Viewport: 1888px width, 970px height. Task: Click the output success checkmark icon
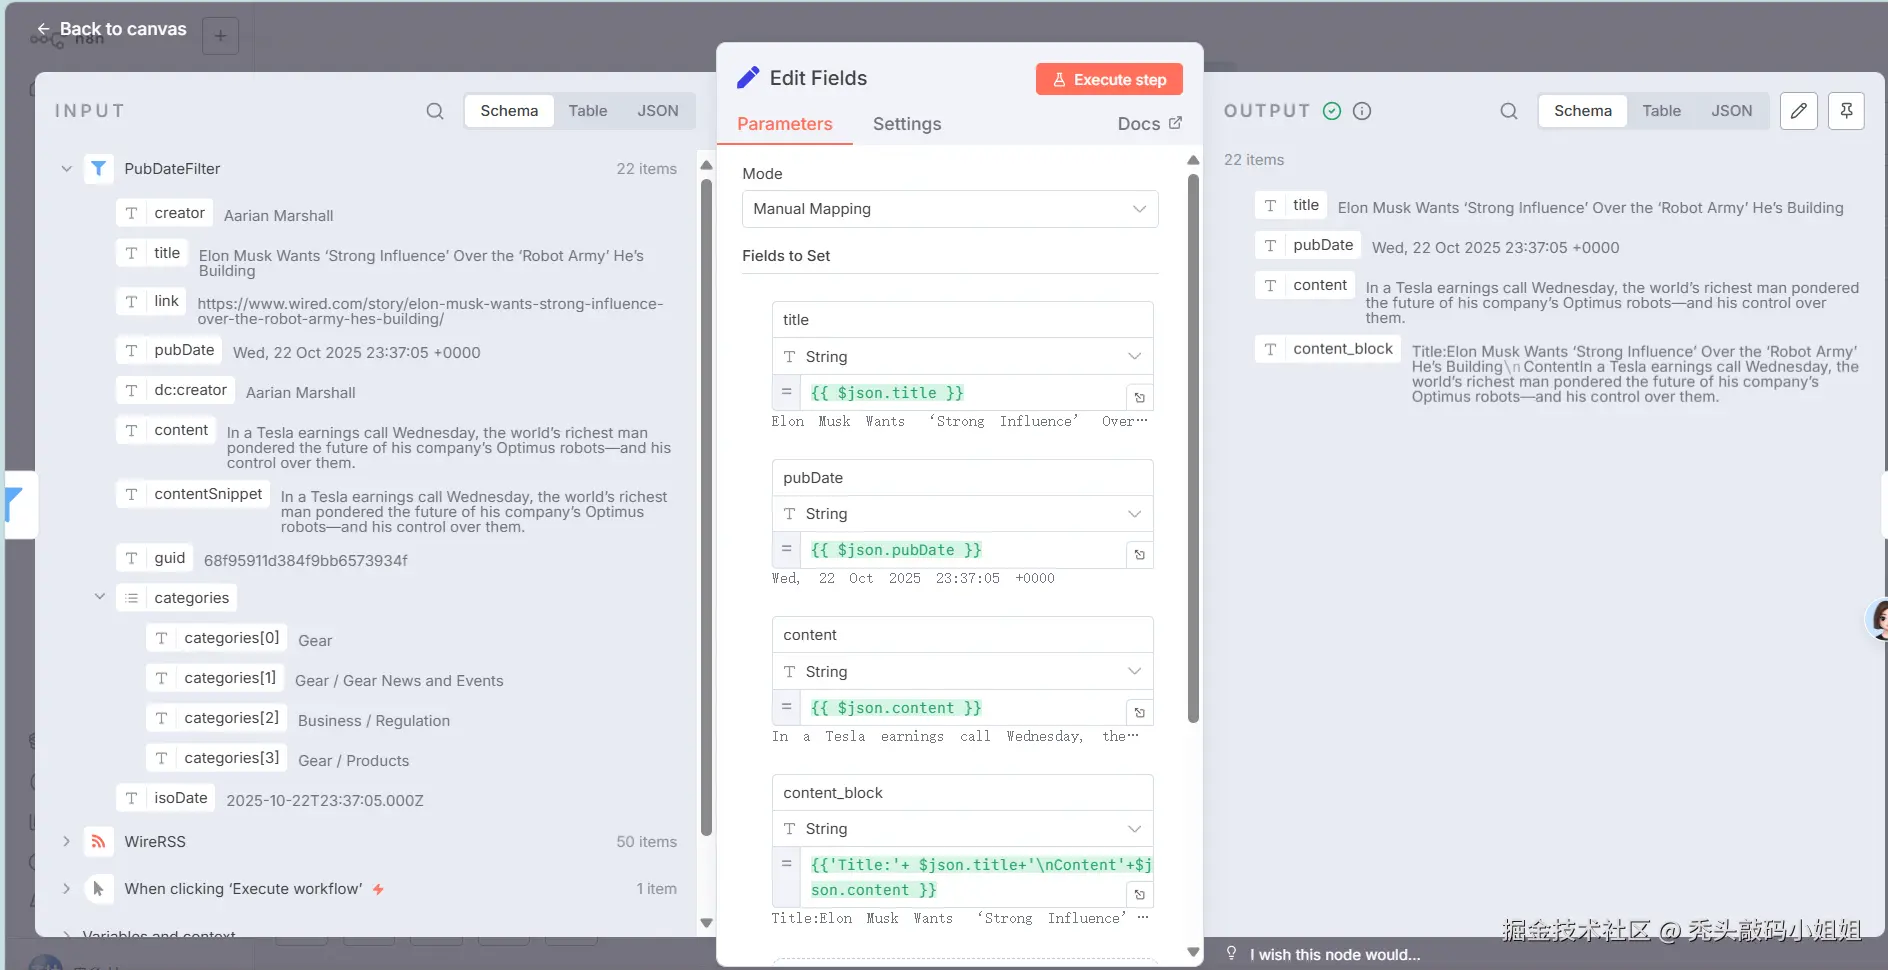point(1332,111)
